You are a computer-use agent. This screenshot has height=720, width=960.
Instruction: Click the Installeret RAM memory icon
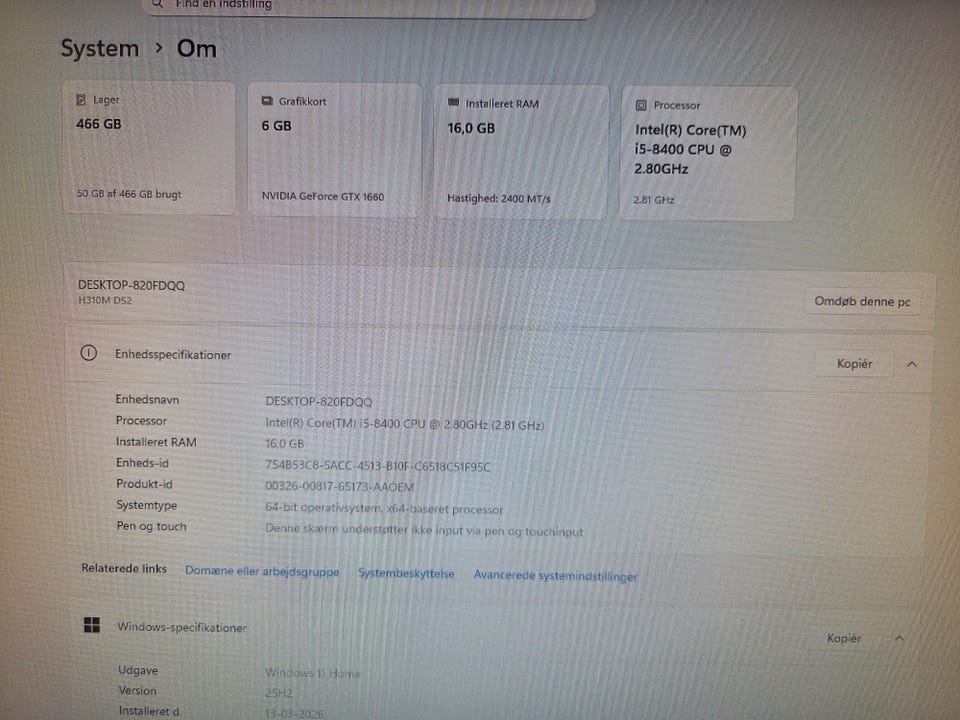tap(454, 103)
